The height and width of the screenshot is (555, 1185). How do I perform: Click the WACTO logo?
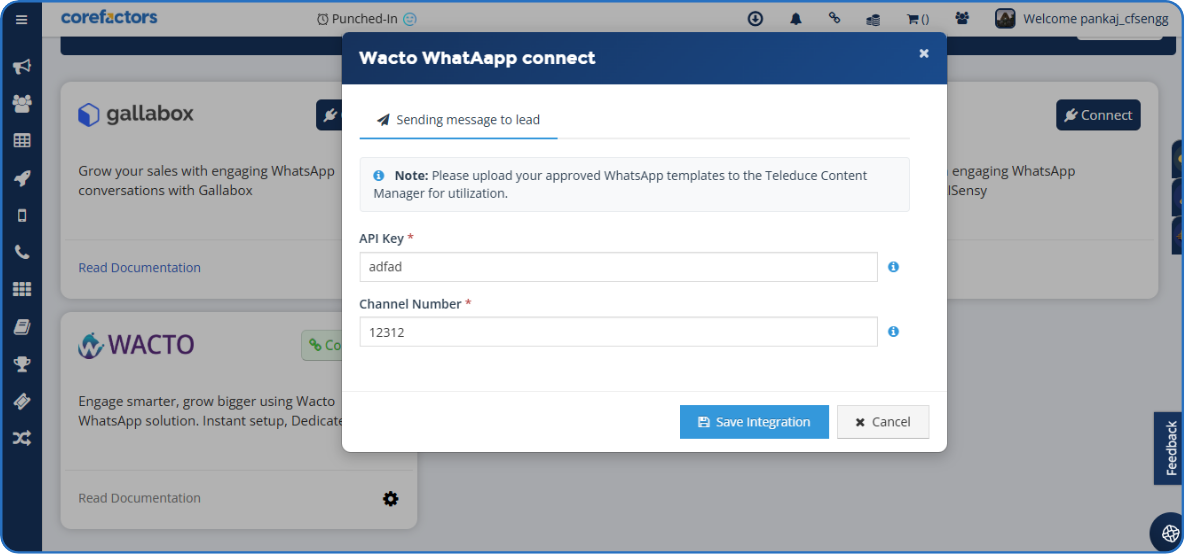(x=136, y=345)
